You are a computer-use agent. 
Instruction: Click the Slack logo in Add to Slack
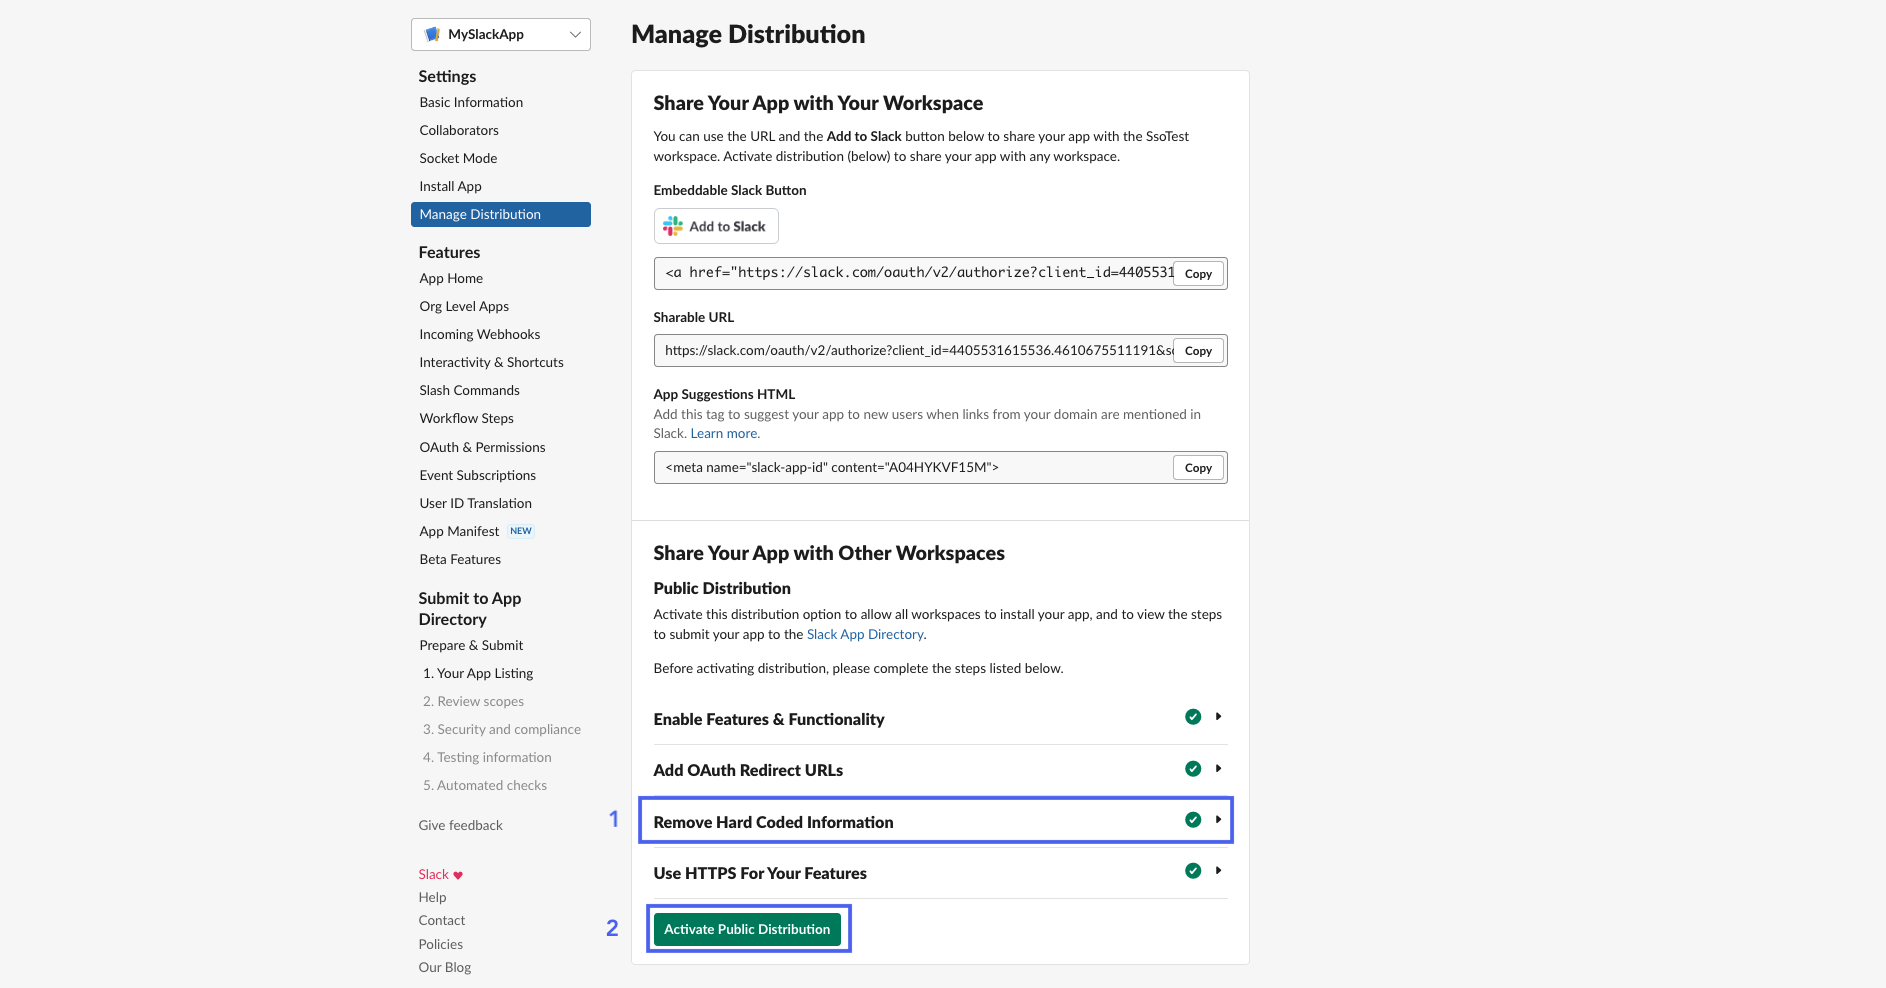pos(673,226)
